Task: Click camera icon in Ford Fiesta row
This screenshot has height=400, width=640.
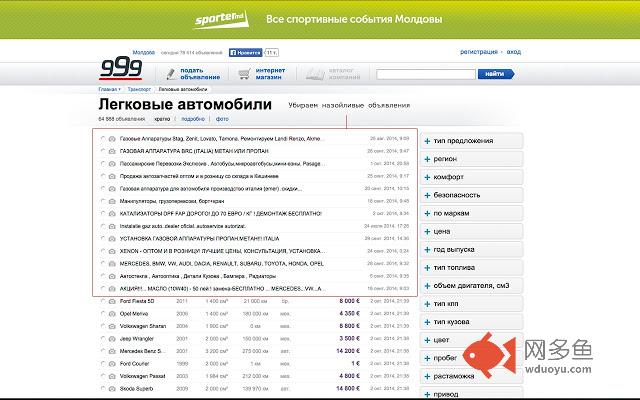Action: [112, 301]
